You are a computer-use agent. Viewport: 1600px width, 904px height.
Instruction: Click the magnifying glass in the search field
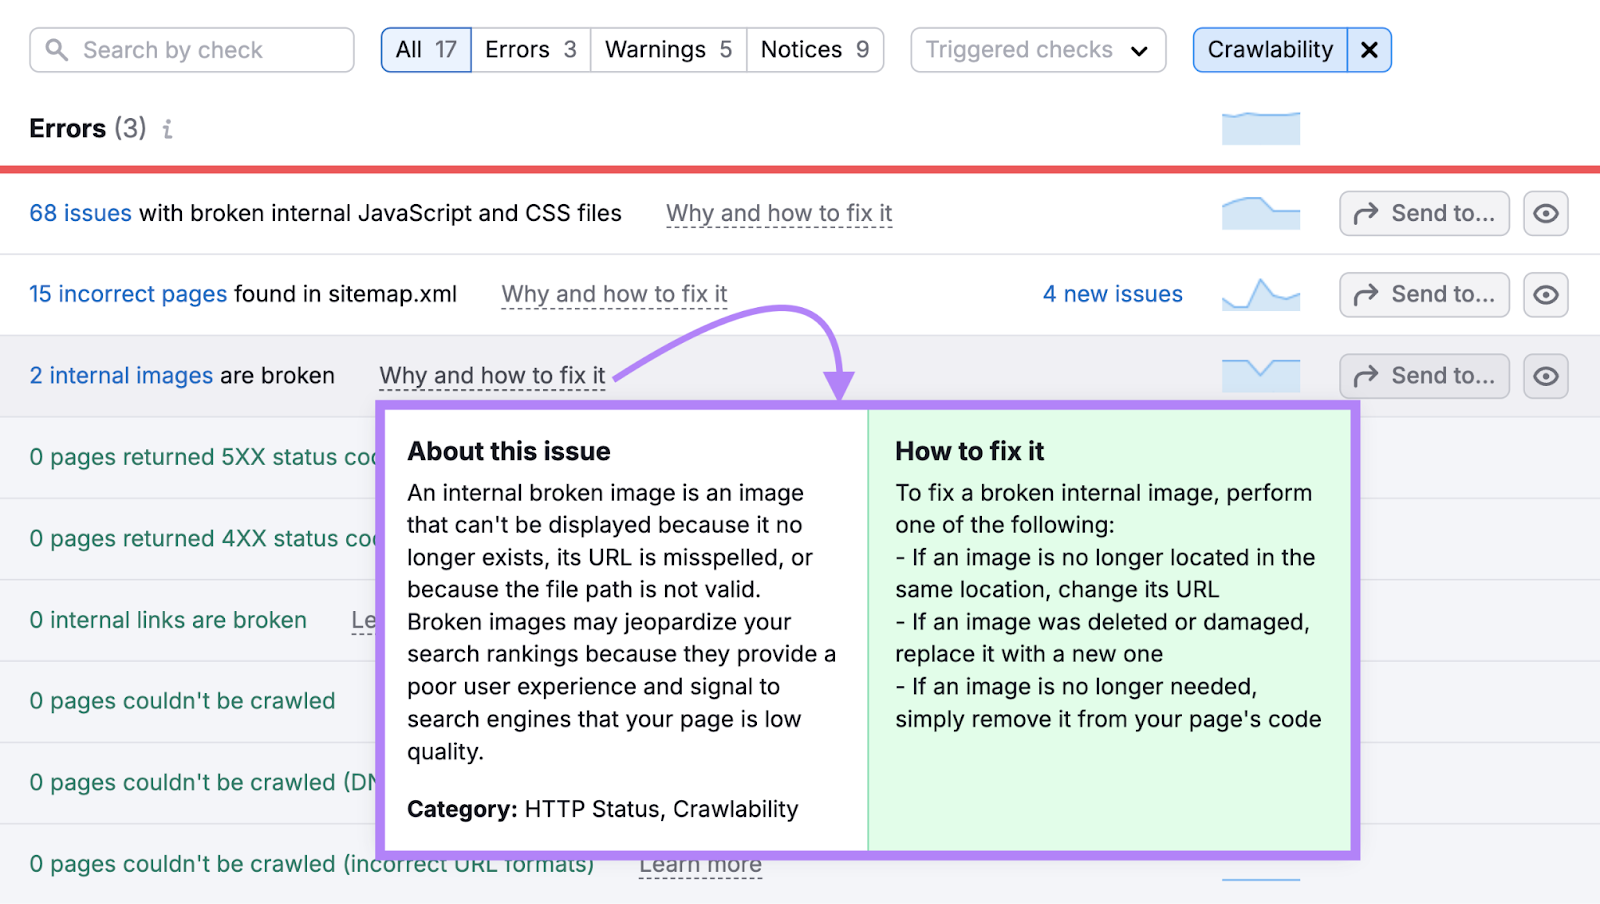58,49
